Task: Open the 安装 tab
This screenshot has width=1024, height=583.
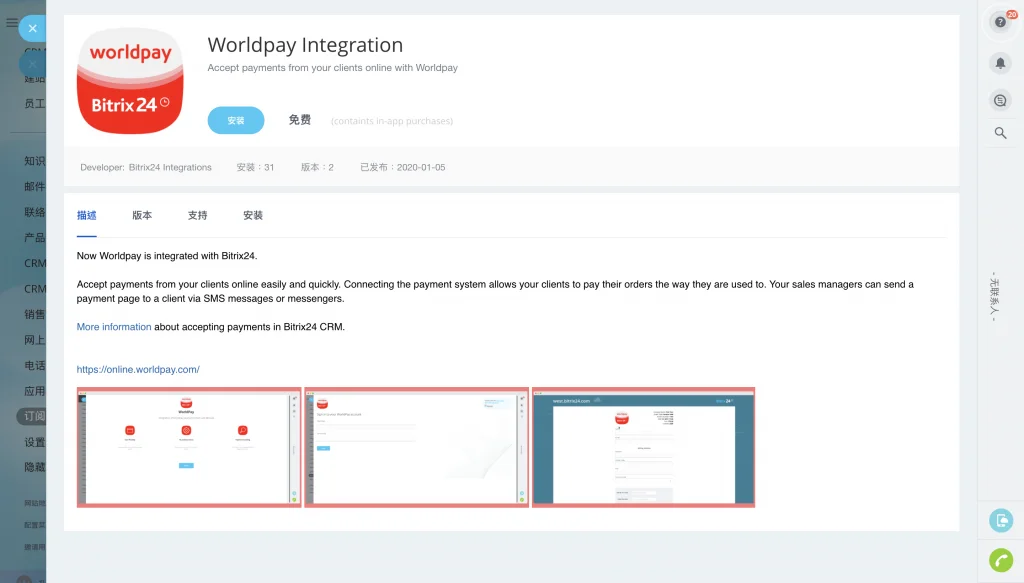Action: click(253, 215)
